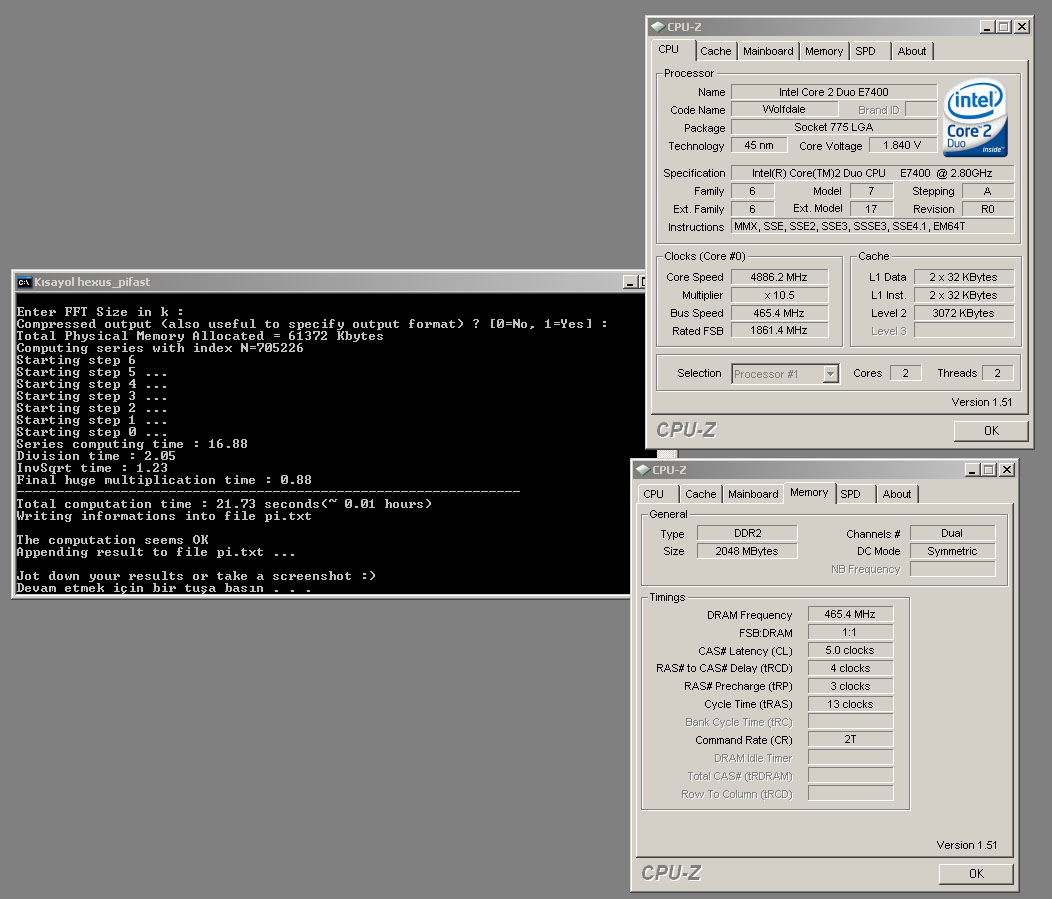Click the Bus Speed value '465.4 MHz'
The width and height of the screenshot is (1052, 899).
(779, 313)
